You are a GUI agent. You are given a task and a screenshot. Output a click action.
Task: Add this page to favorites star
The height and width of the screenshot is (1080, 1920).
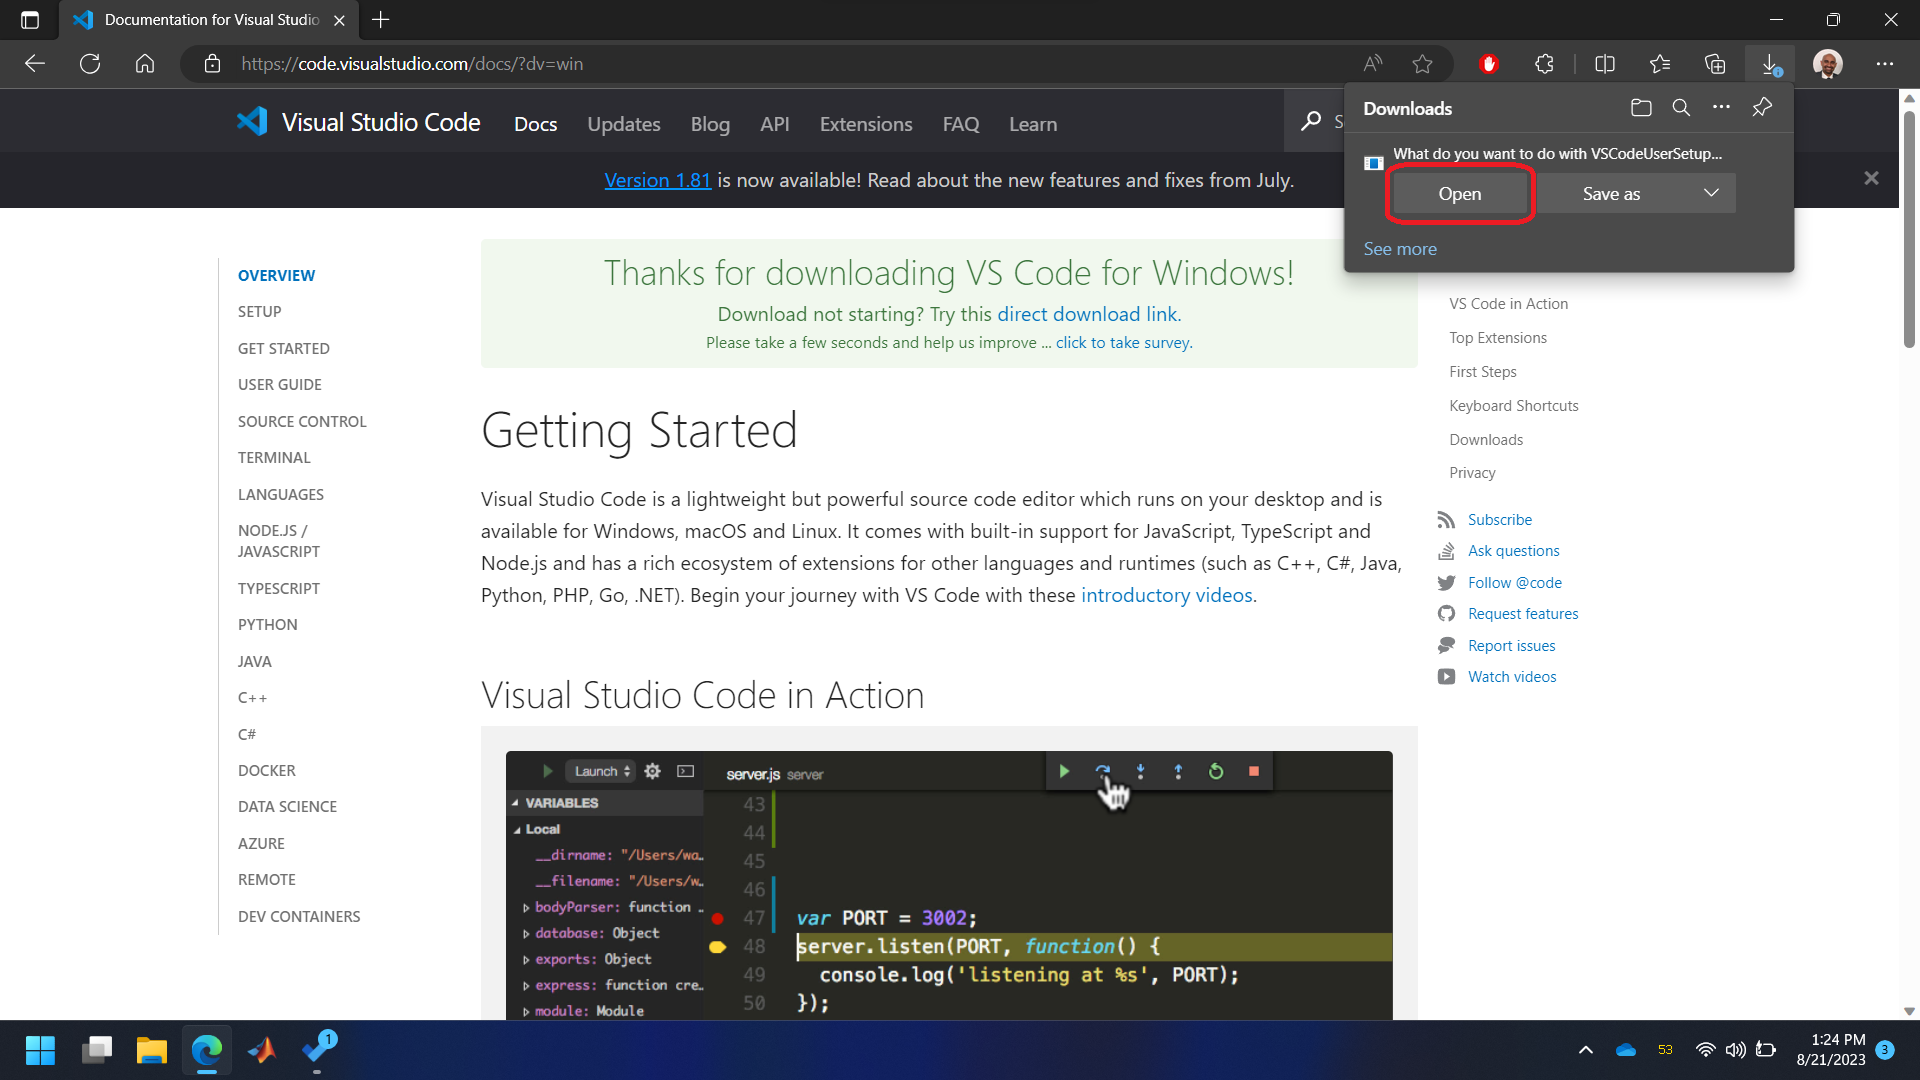click(1422, 64)
